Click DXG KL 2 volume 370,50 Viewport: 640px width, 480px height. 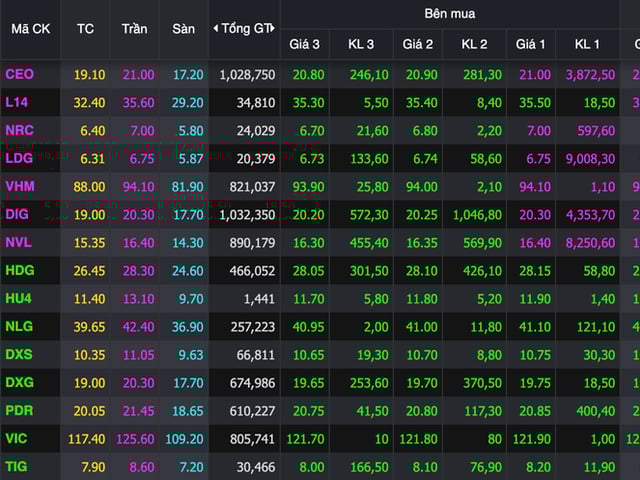482,383
